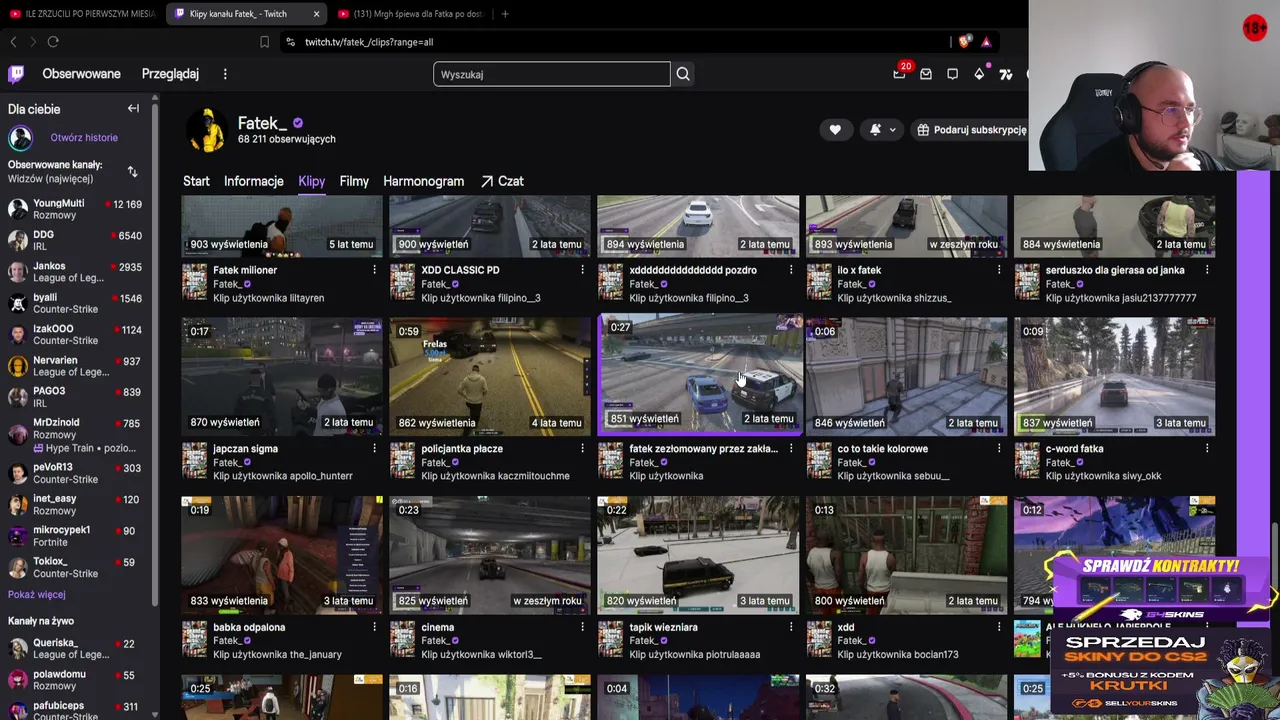Expand the notification bell chevron dropdown
This screenshot has width=1280, height=720.
coord(892,130)
